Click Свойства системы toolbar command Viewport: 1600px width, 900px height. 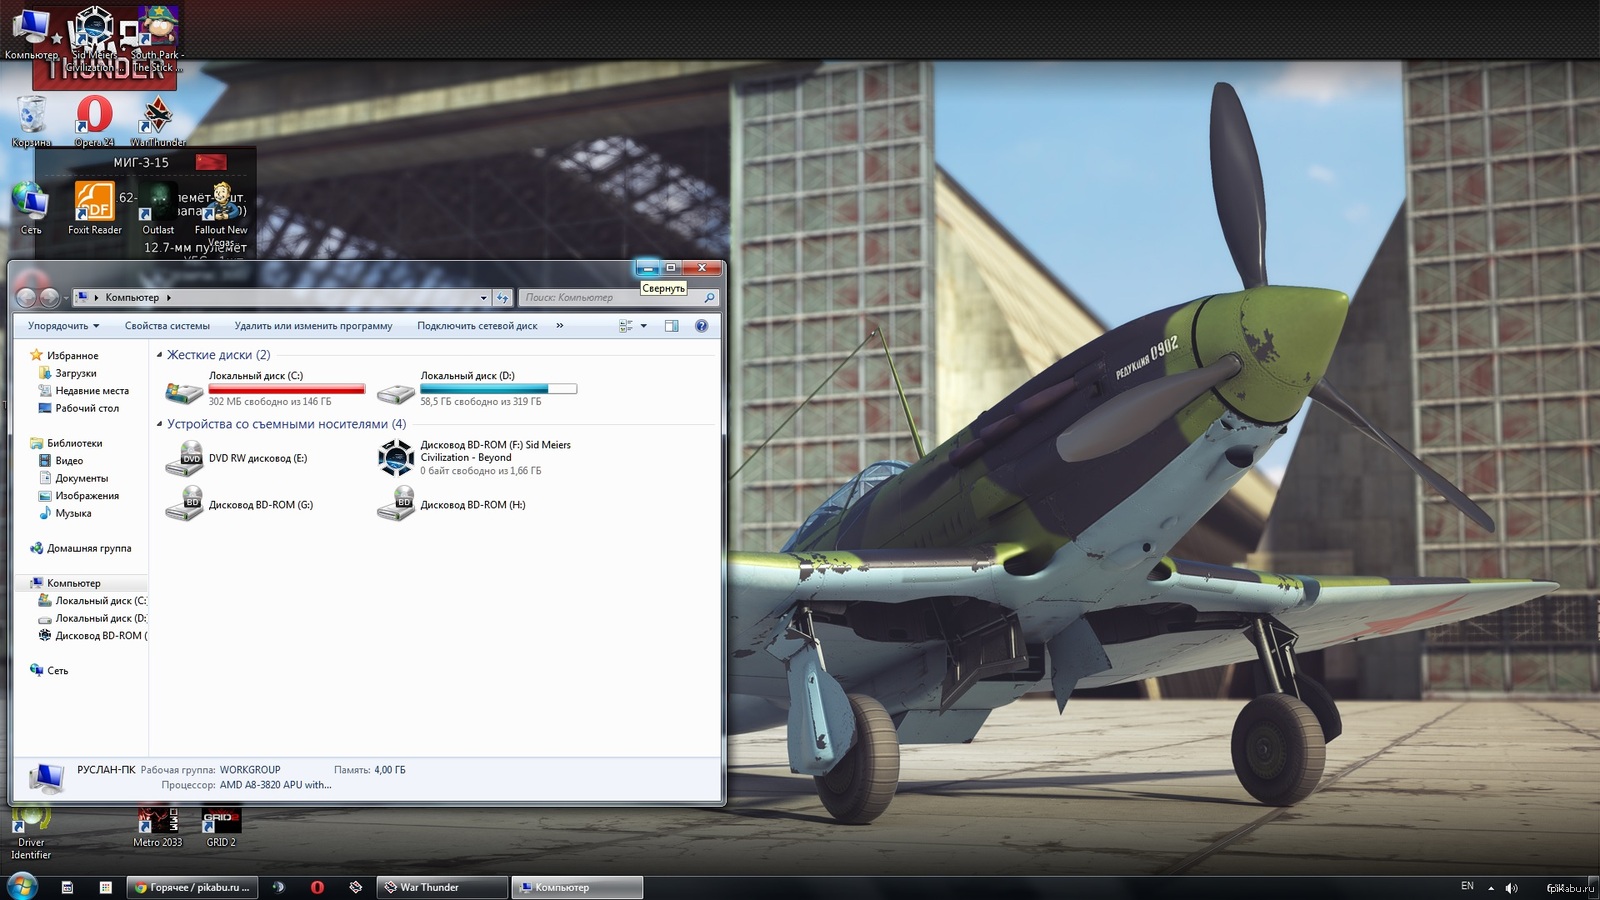pos(167,326)
